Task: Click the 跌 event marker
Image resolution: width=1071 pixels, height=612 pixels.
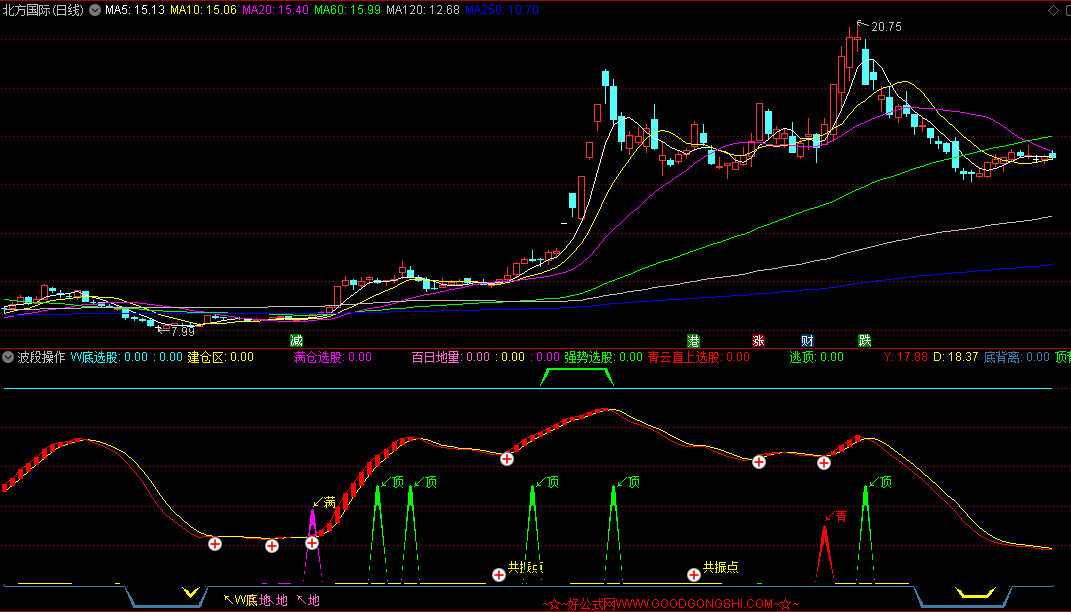Action: point(865,340)
